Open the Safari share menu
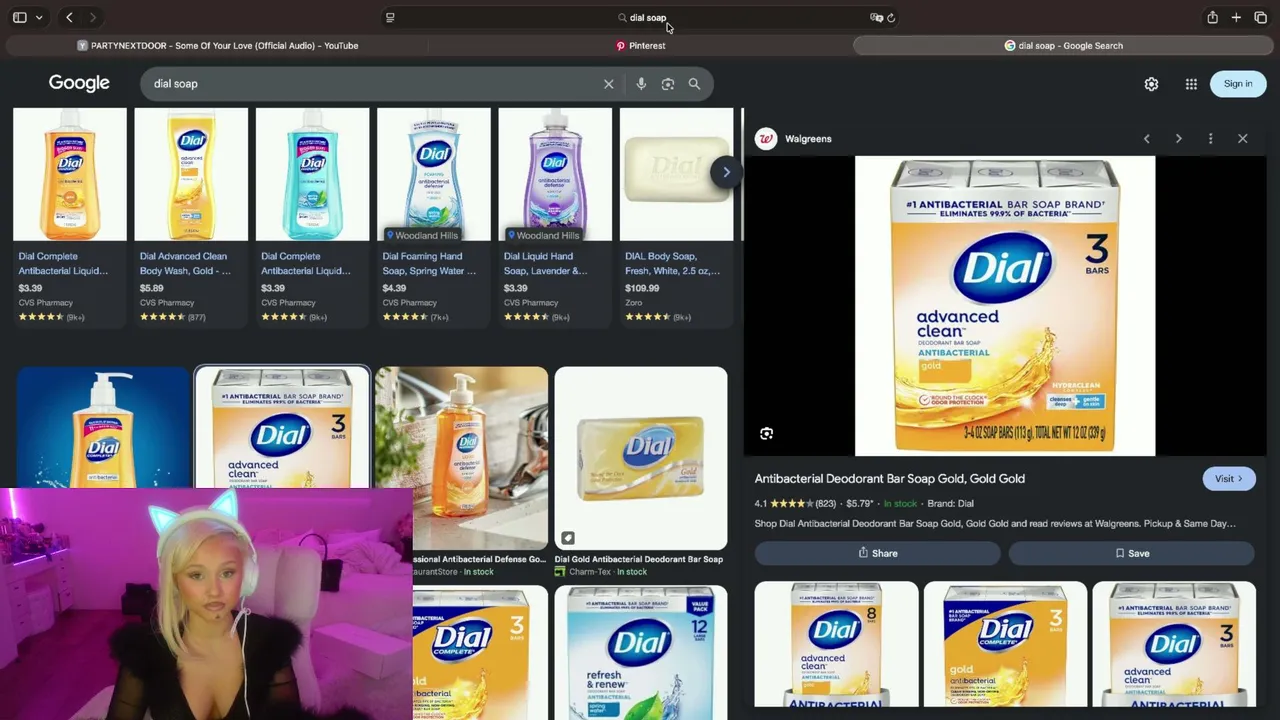 pos(1212,17)
